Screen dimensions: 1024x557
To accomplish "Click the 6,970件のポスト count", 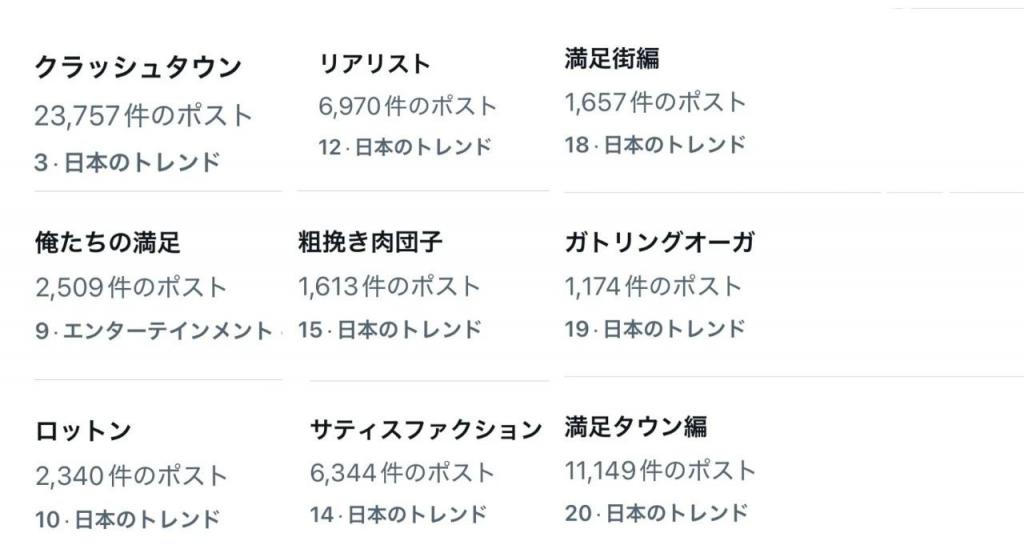I will pos(408,106).
